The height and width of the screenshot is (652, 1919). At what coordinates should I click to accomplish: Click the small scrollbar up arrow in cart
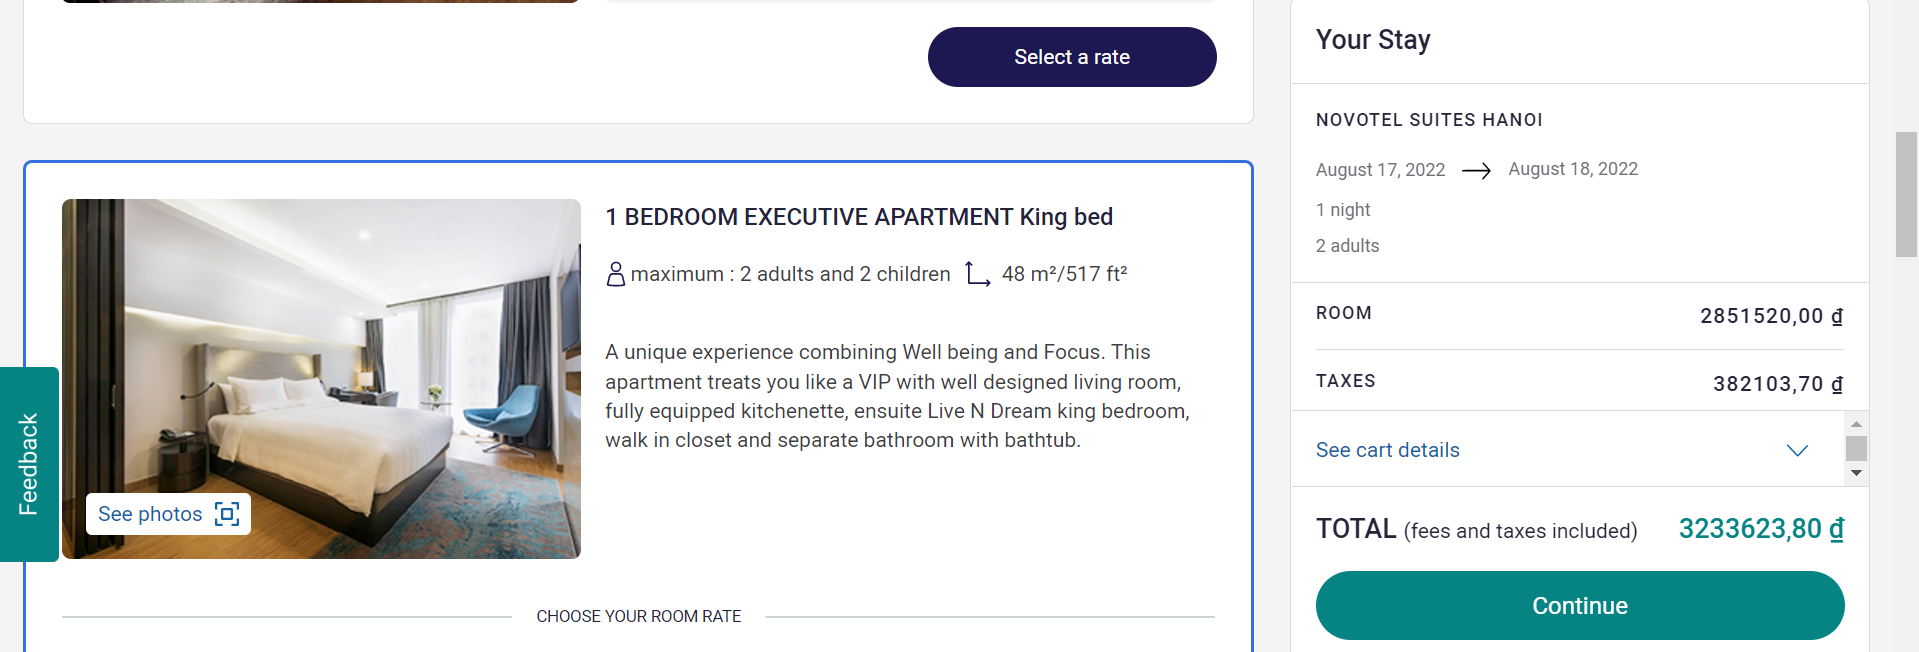[1856, 424]
